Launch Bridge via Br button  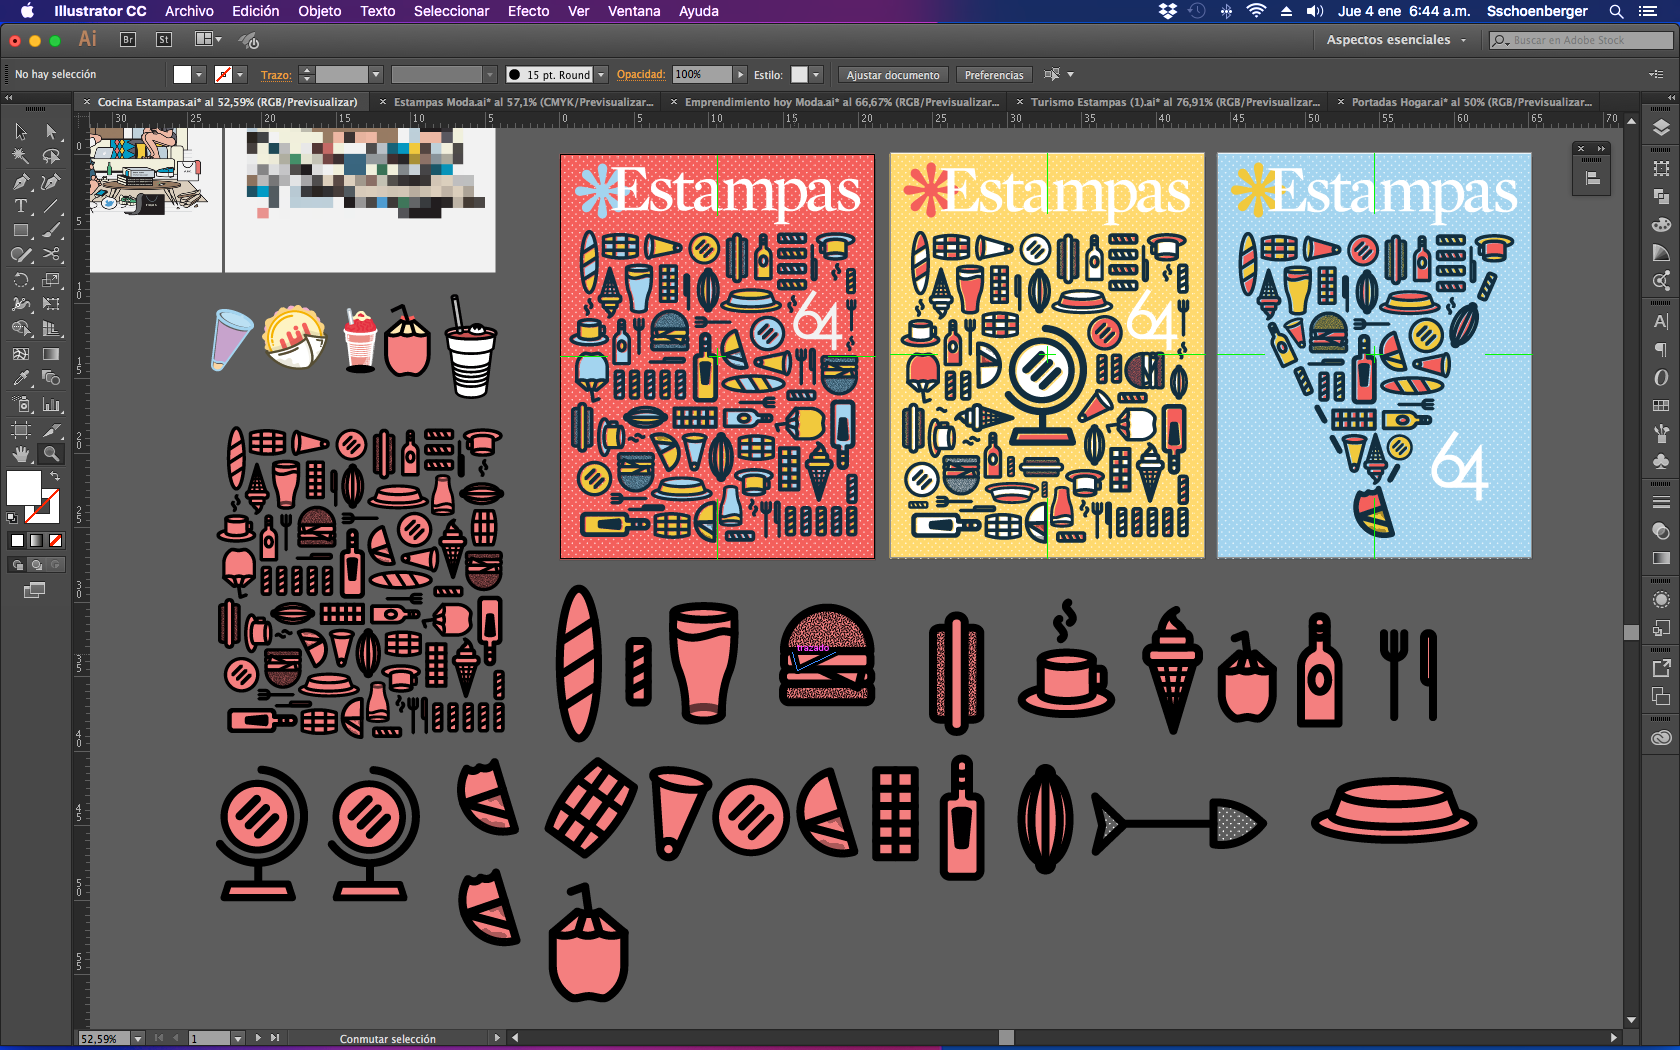tap(128, 40)
